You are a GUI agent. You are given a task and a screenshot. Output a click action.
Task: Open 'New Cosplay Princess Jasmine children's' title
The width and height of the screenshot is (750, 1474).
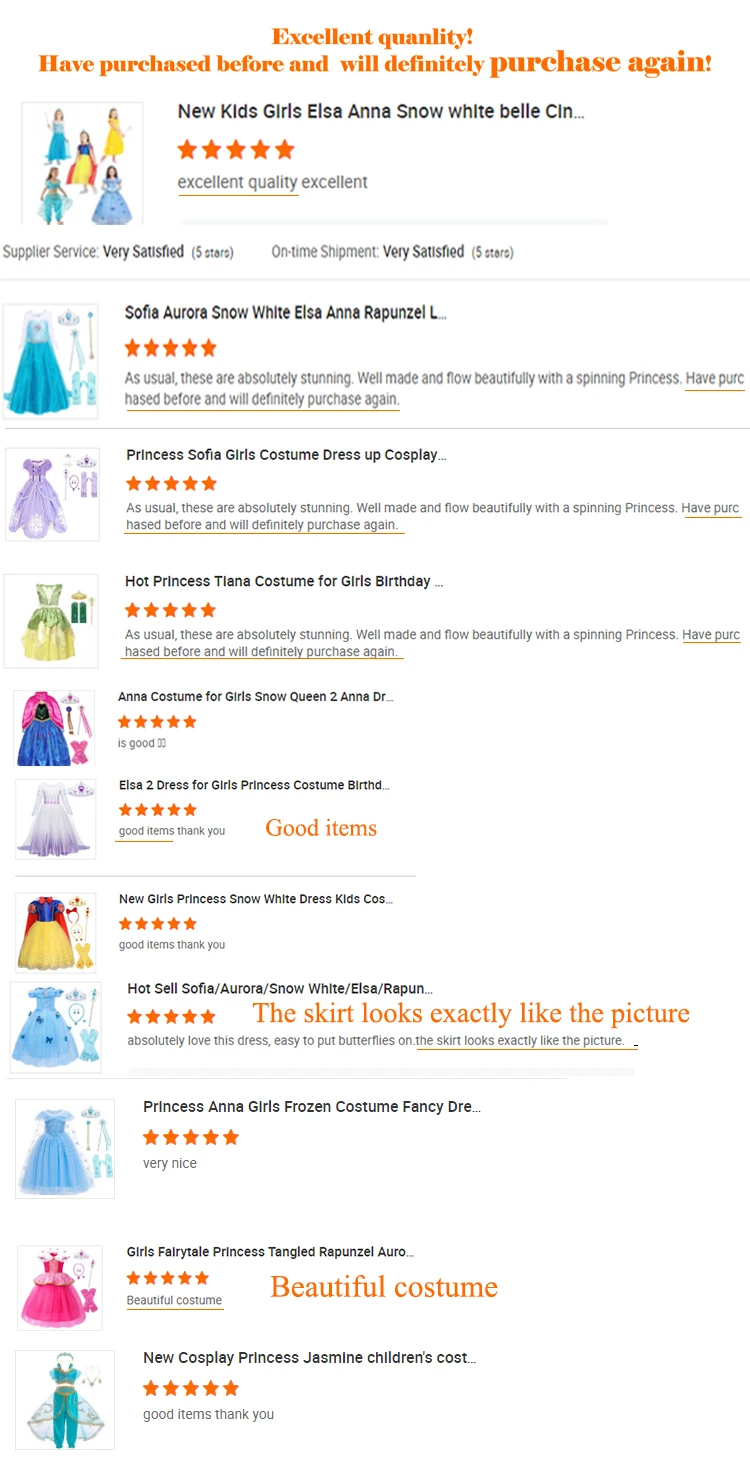pos(310,1358)
